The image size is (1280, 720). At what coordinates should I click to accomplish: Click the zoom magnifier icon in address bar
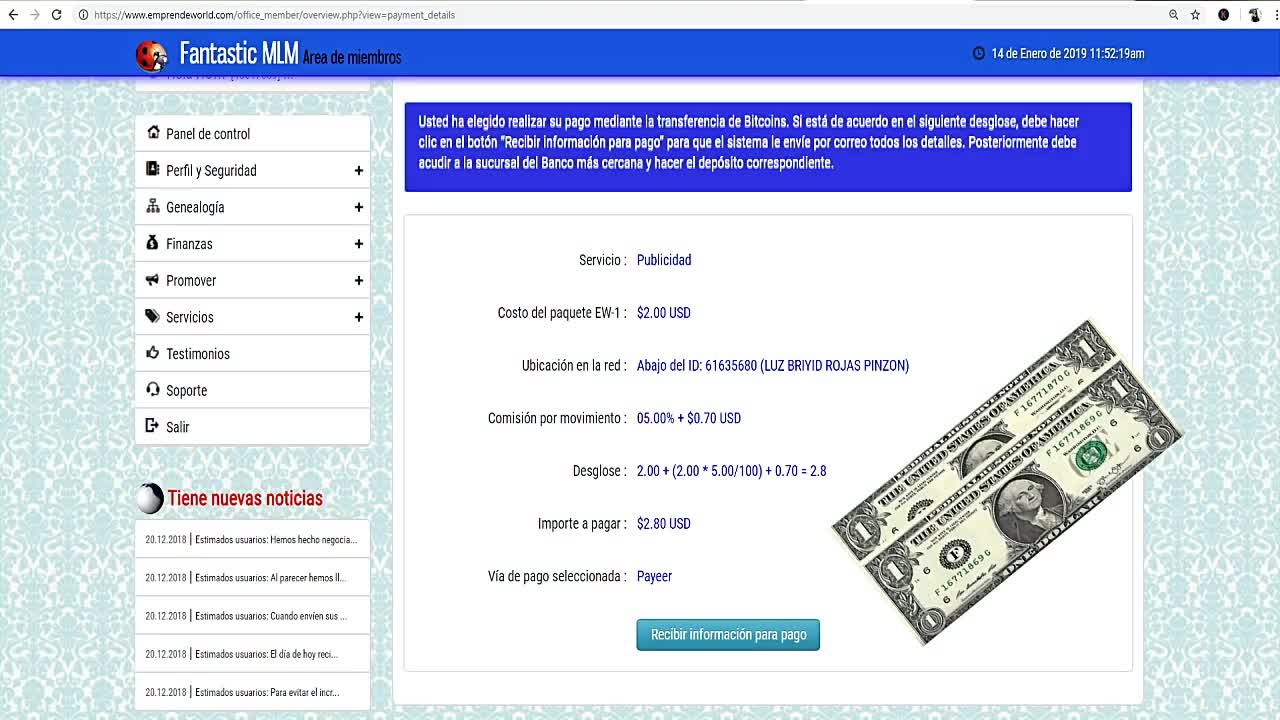1174,15
